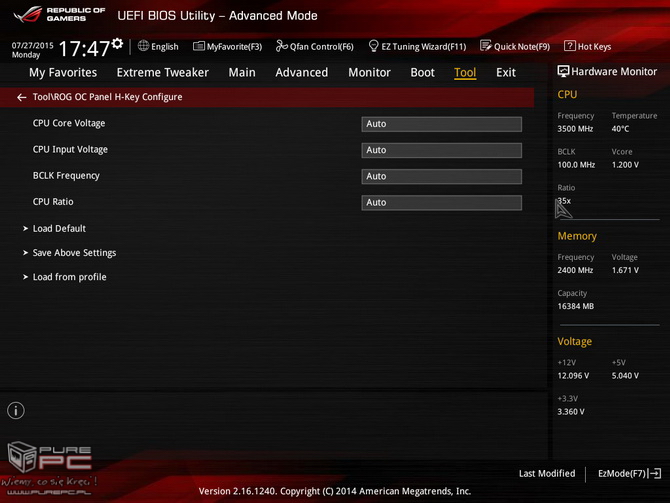Expand the Save Above Settings arrow
This screenshot has height=503, width=670.
coord(26,253)
